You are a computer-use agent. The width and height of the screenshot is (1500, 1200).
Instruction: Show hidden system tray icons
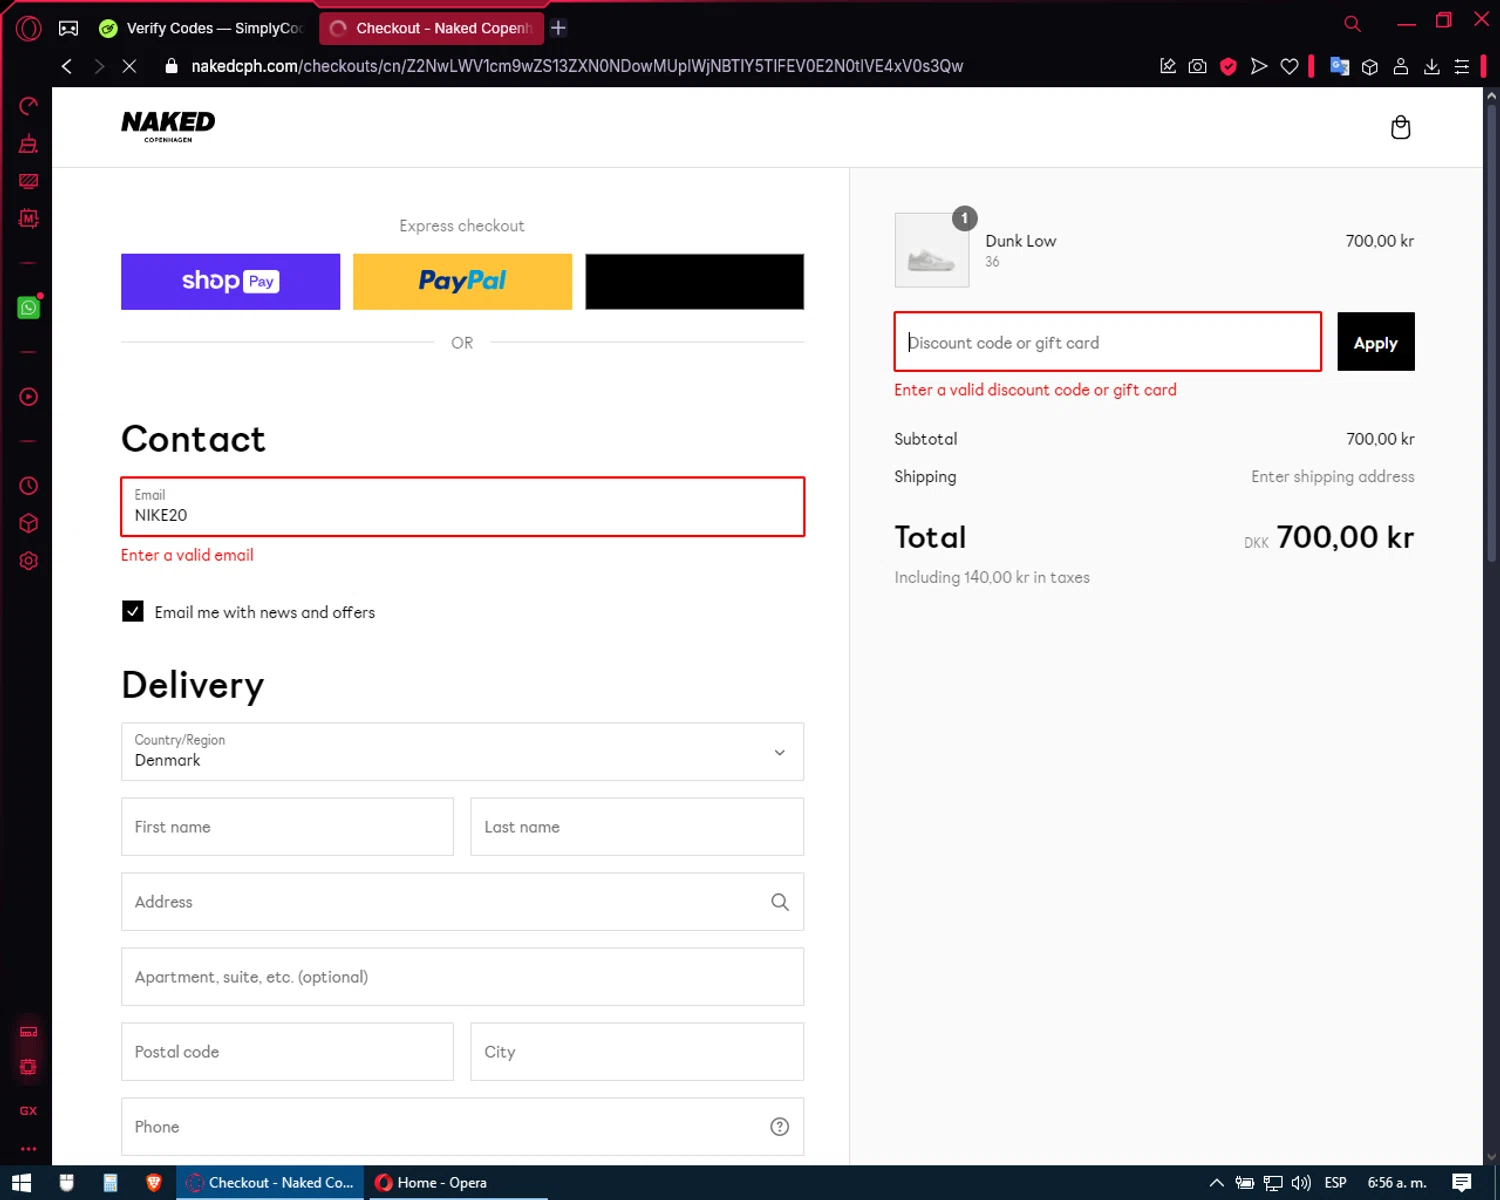click(1216, 1182)
